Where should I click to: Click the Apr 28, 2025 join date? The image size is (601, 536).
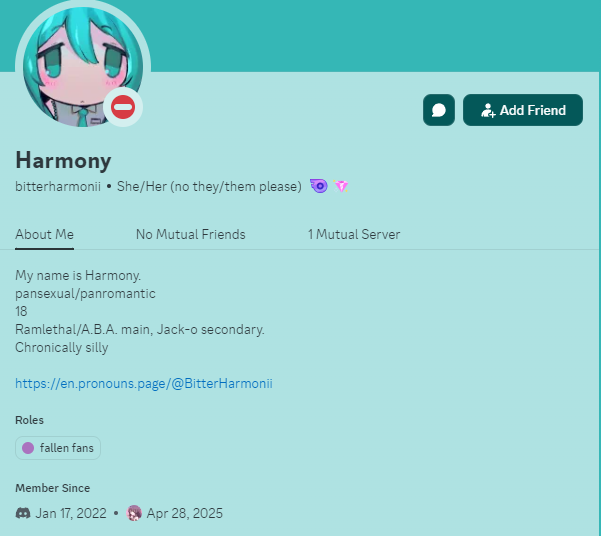click(185, 513)
